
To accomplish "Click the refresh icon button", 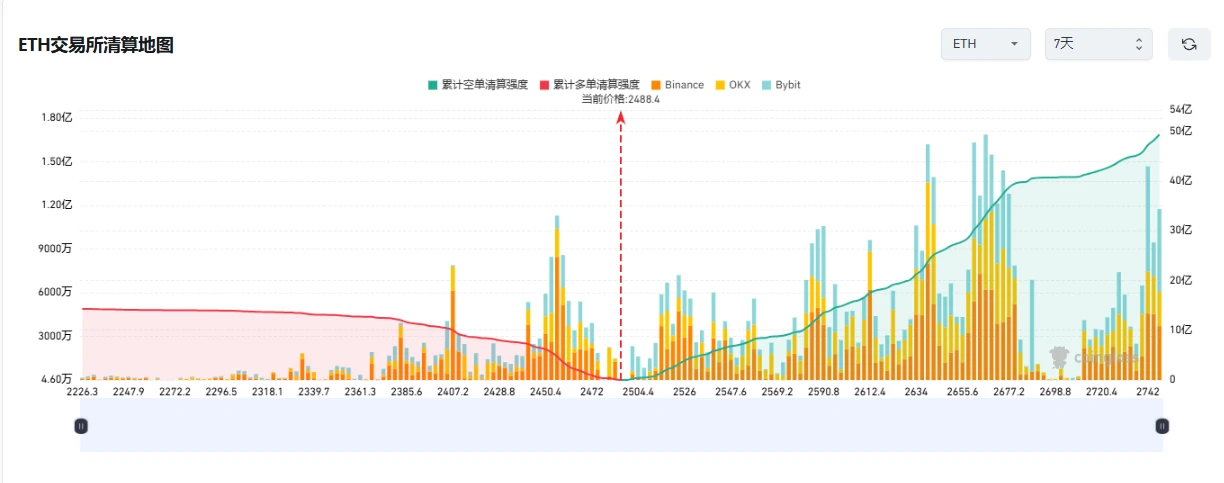I will [x=1189, y=44].
